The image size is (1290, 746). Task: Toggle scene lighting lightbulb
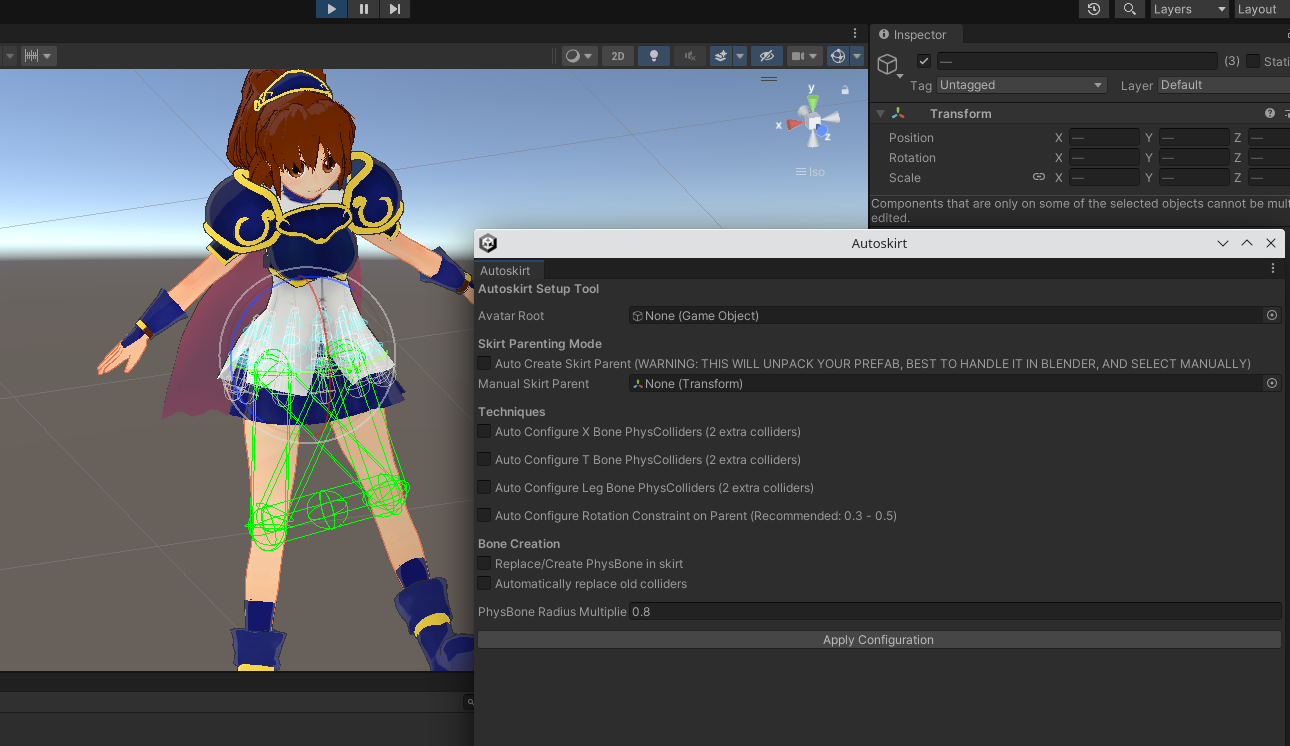pos(654,56)
